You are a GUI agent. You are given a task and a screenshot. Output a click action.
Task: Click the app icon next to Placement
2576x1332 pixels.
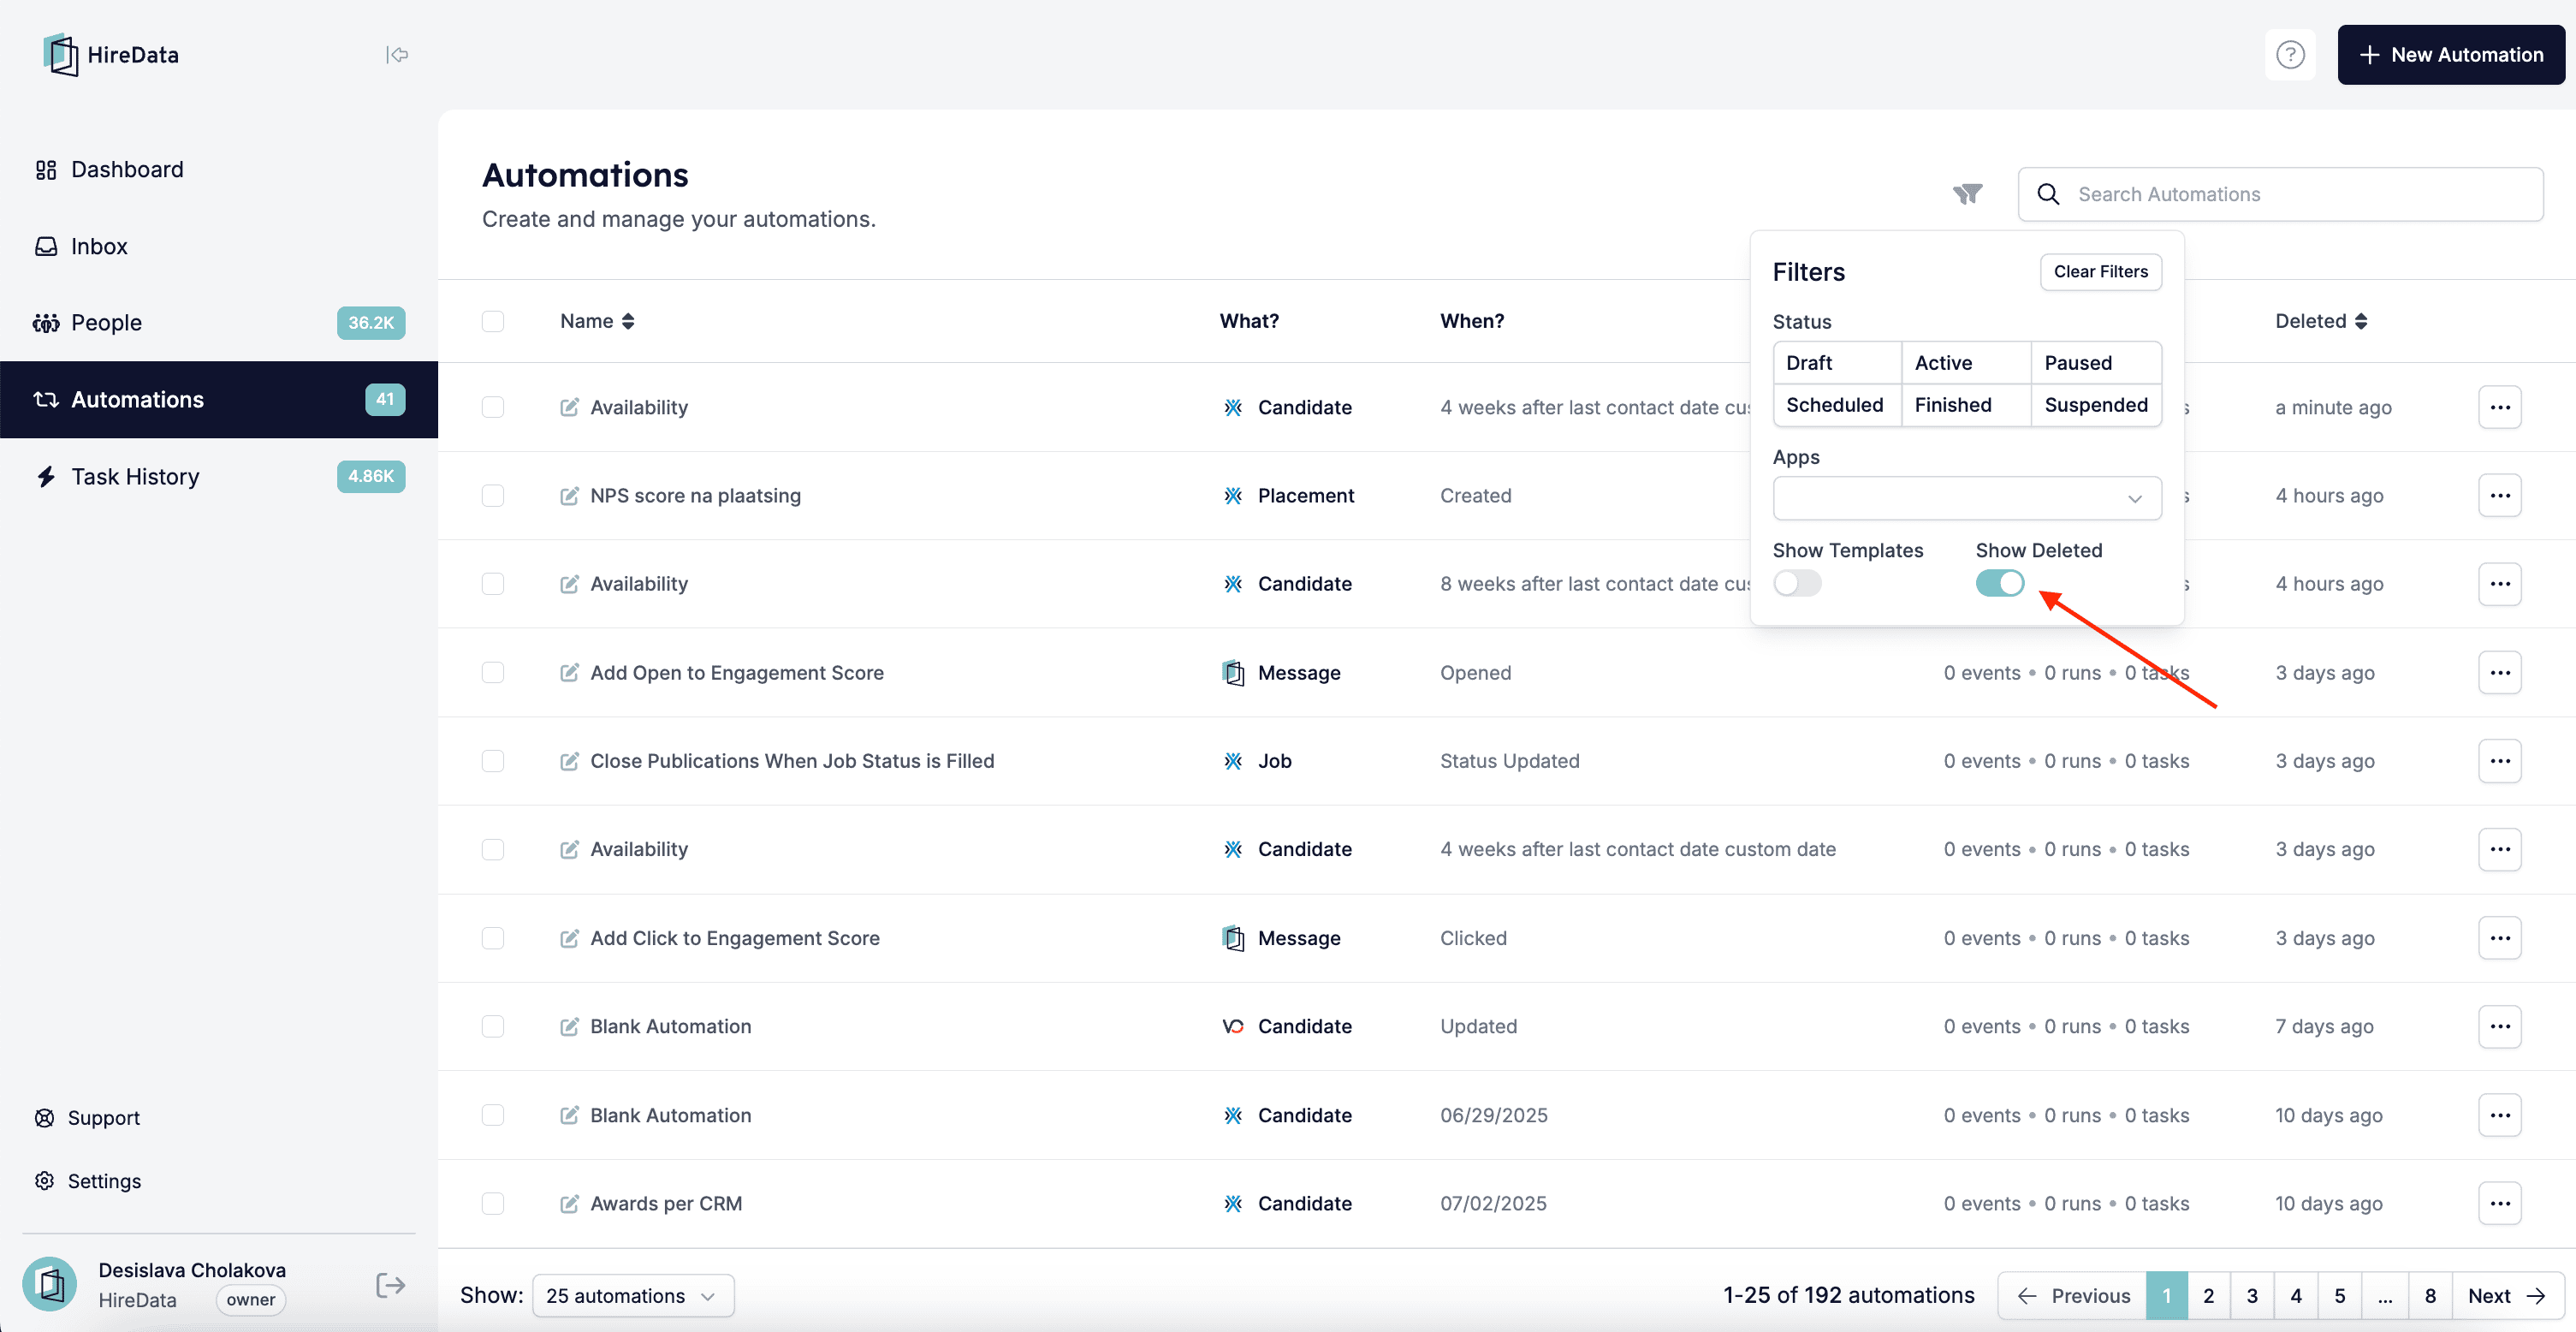click(x=1233, y=496)
